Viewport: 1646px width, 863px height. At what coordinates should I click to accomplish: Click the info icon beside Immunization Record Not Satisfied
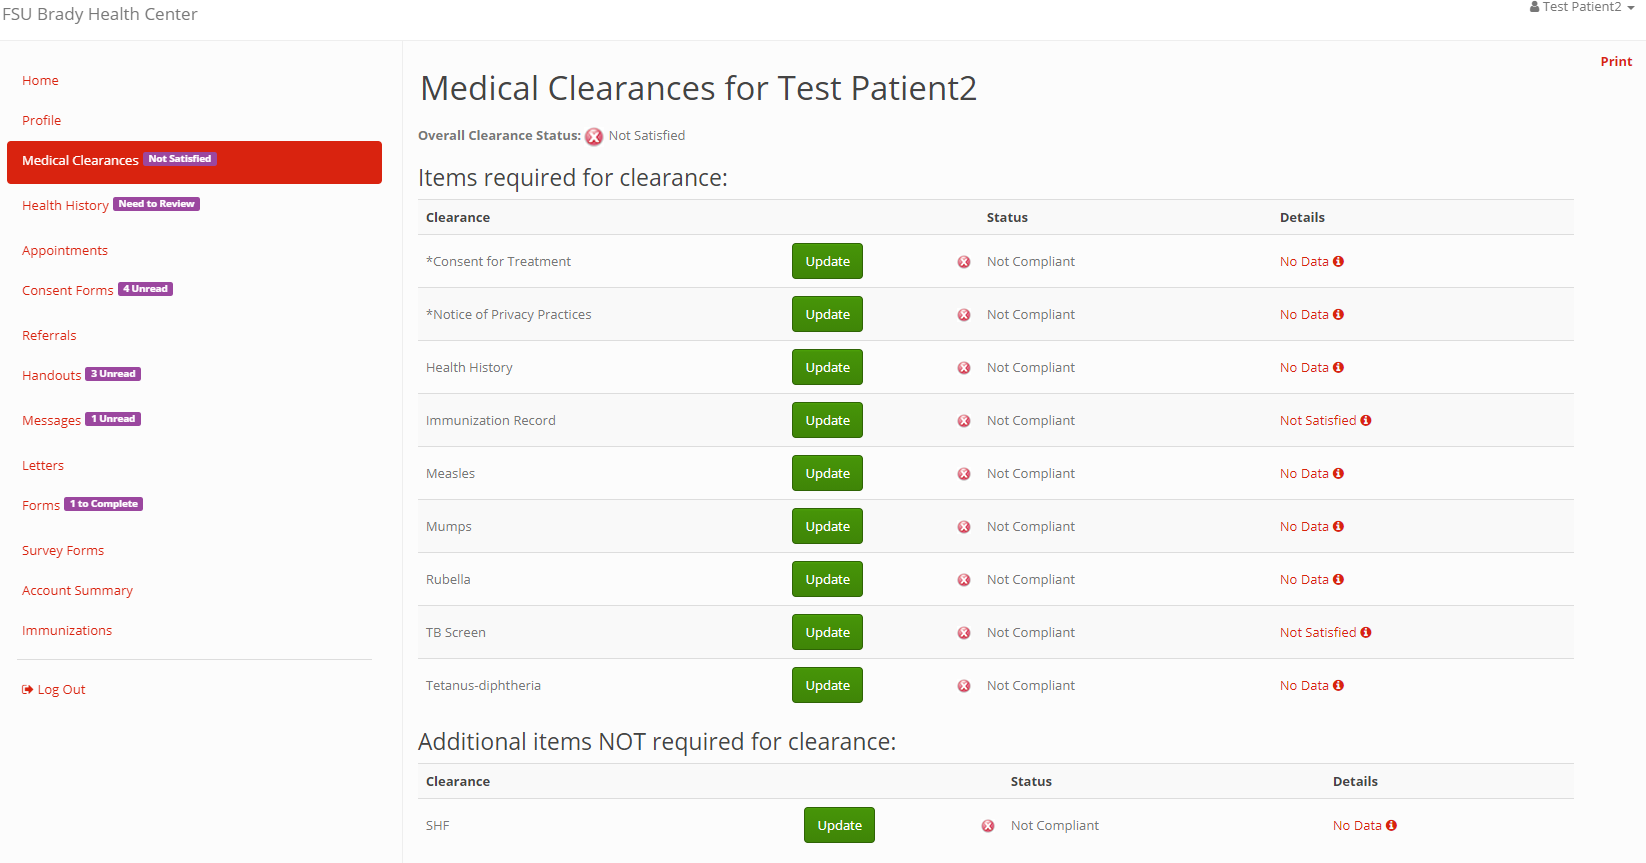tap(1365, 421)
